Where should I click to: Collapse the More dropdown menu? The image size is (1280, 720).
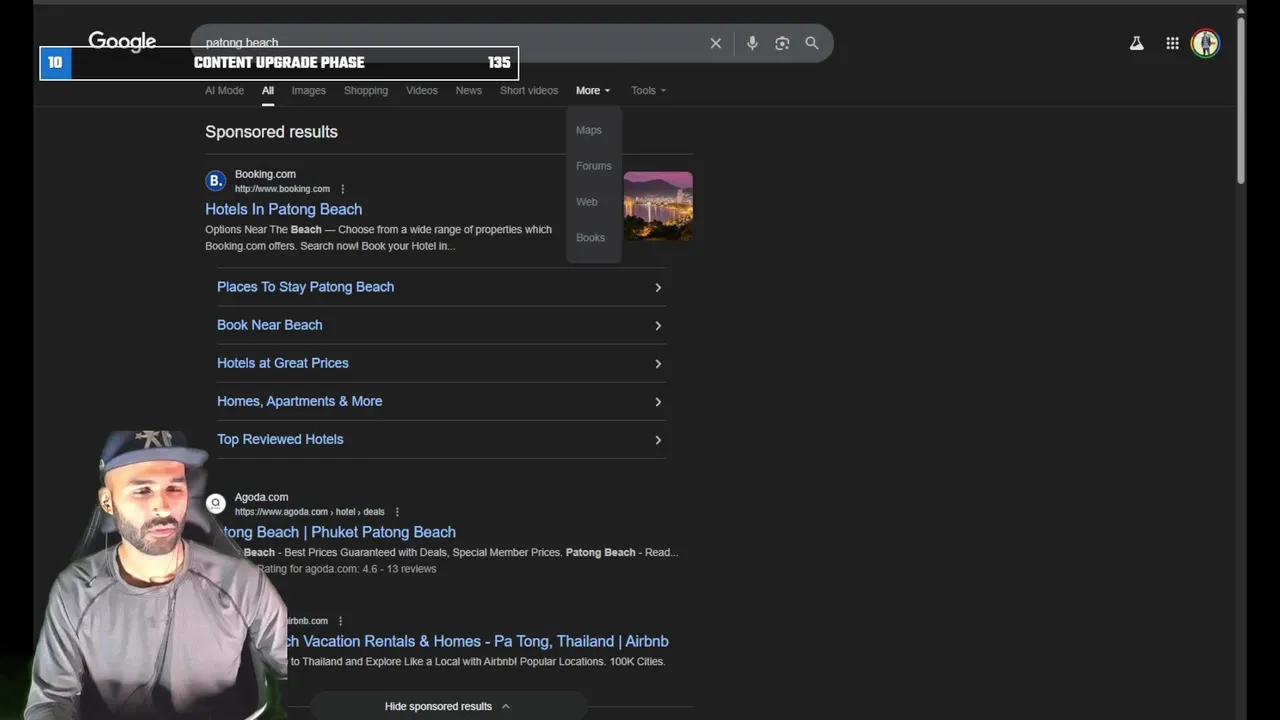(x=592, y=90)
